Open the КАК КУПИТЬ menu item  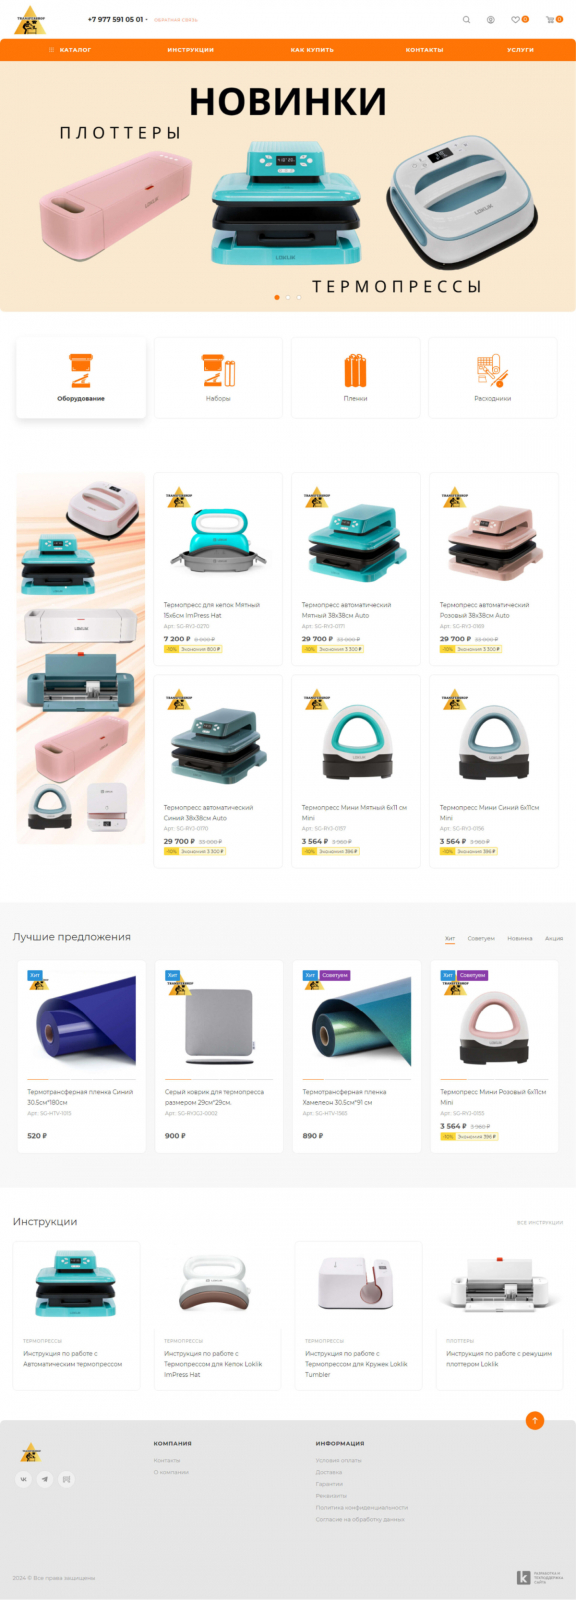(x=312, y=49)
